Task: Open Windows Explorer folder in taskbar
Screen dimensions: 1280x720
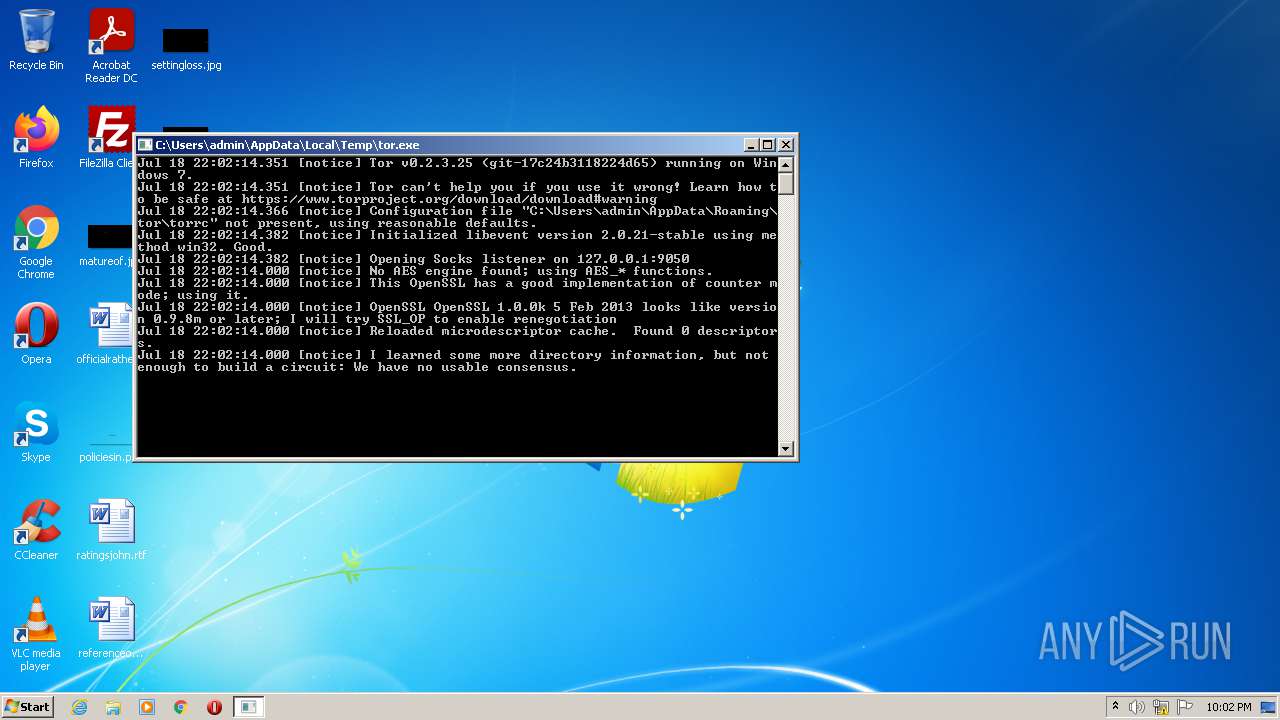Action: click(113, 707)
